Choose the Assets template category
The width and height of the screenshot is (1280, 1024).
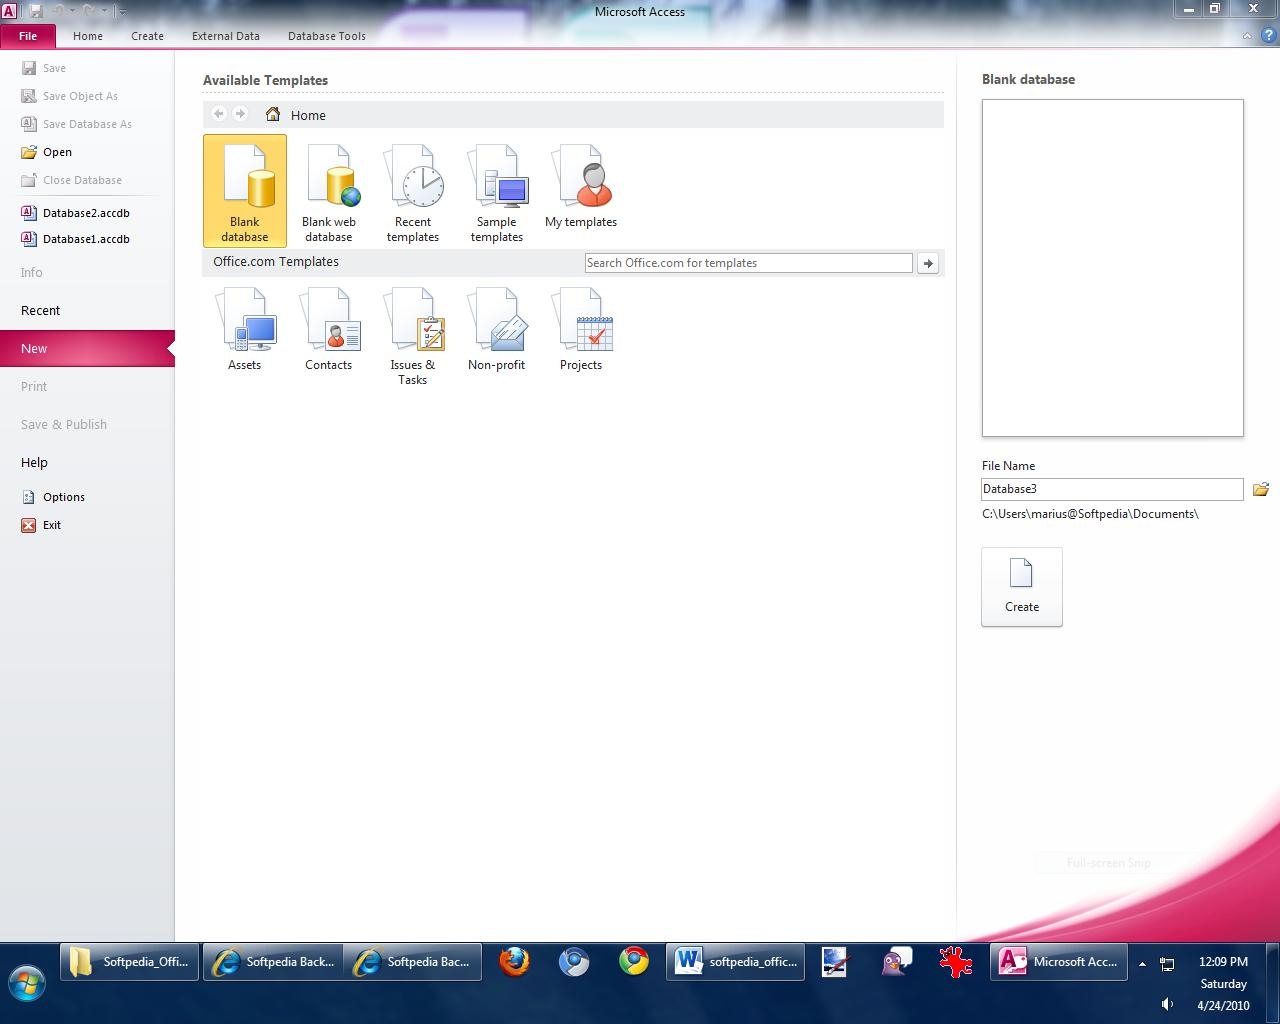tap(245, 330)
